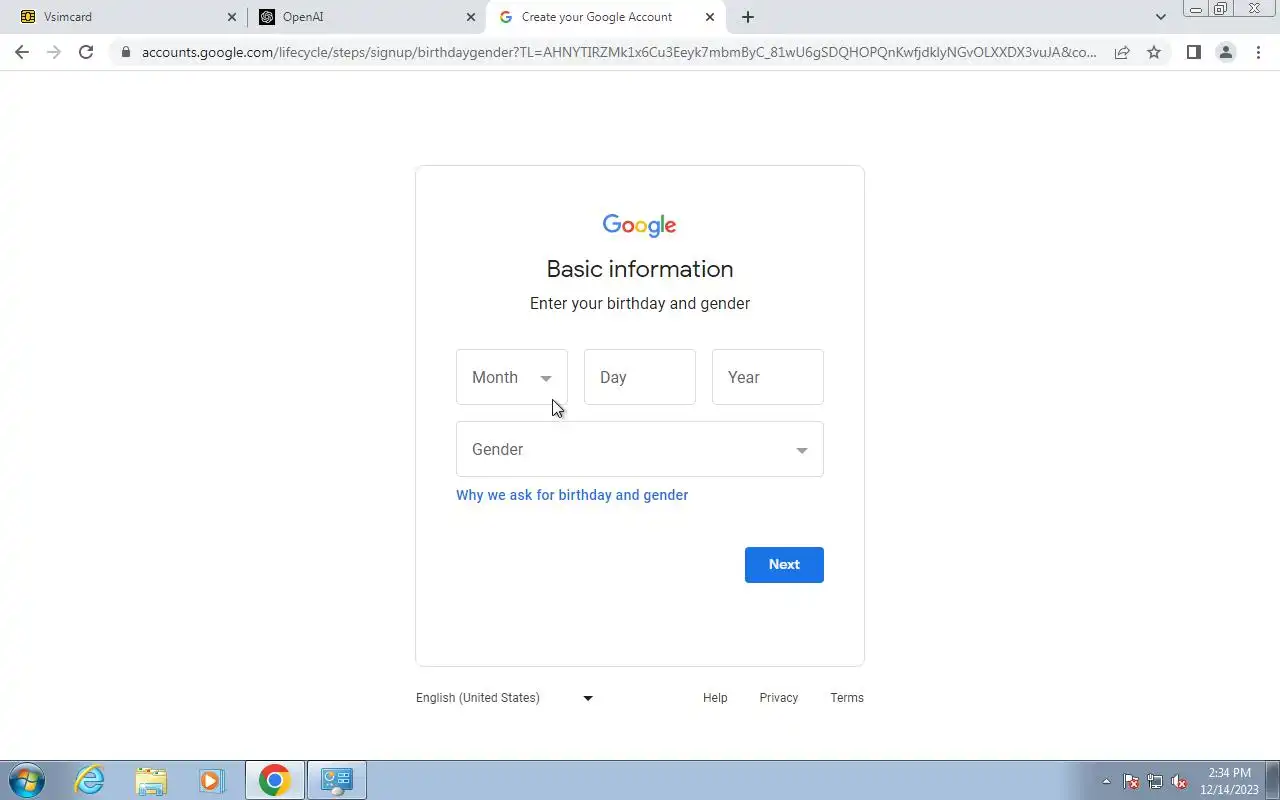1280x800 pixels.
Task: Open the Privacy link
Action: tap(779, 698)
